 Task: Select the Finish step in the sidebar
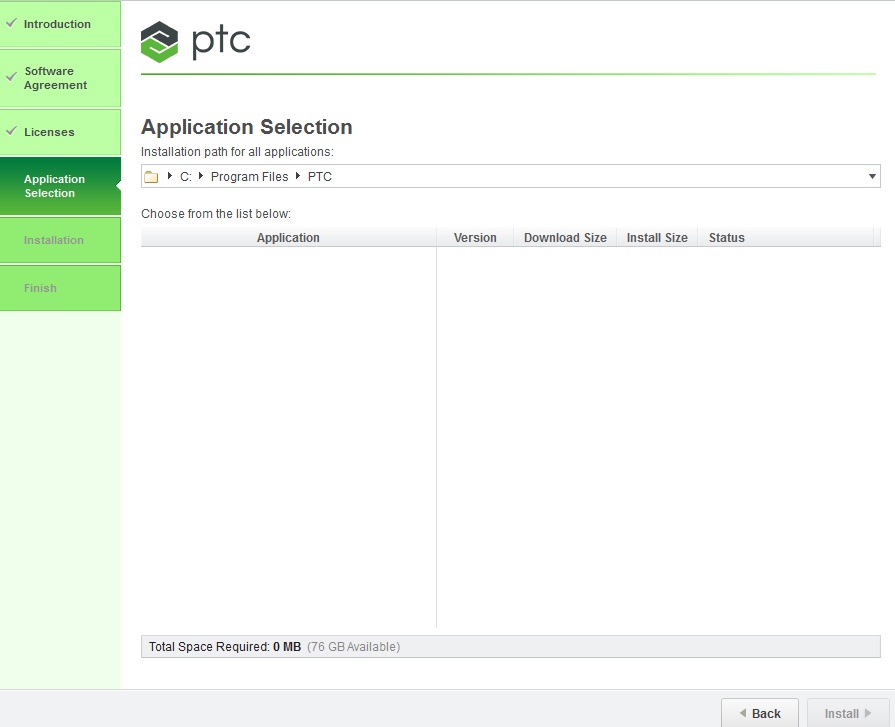pos(60,288)
